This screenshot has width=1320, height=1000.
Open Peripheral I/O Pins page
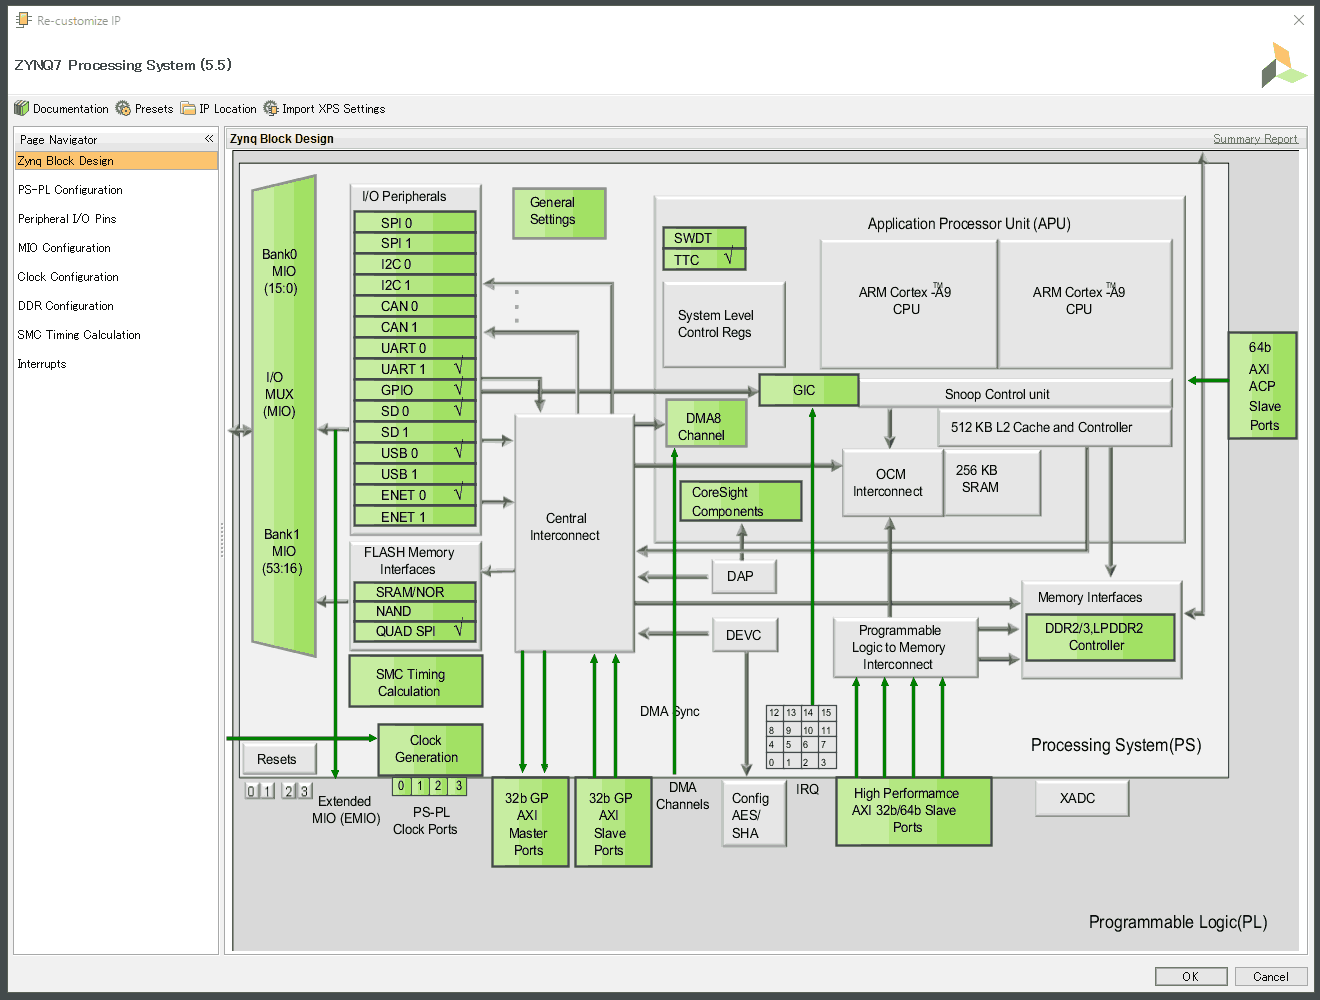click(67, 219)
